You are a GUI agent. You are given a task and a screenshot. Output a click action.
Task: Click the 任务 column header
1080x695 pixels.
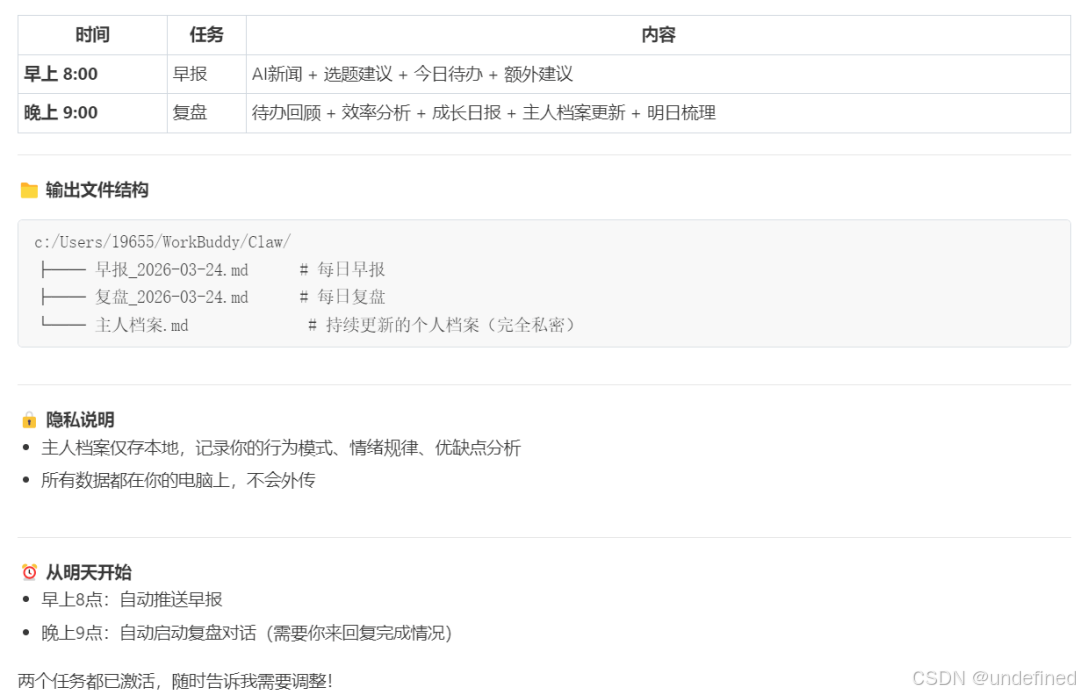coord(207,35)
